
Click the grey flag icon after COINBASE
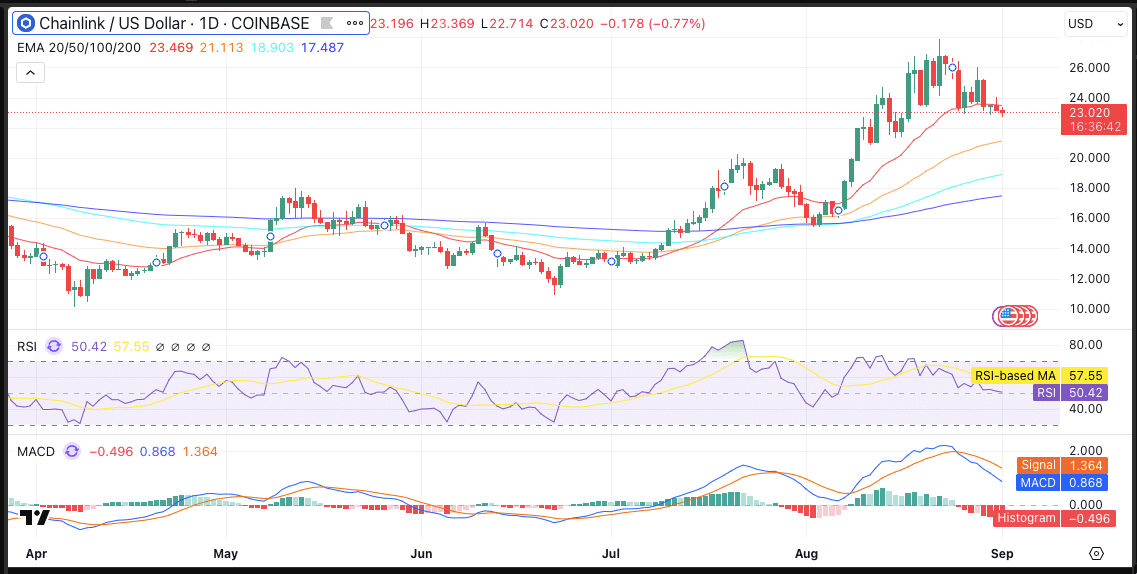[327, 24]
